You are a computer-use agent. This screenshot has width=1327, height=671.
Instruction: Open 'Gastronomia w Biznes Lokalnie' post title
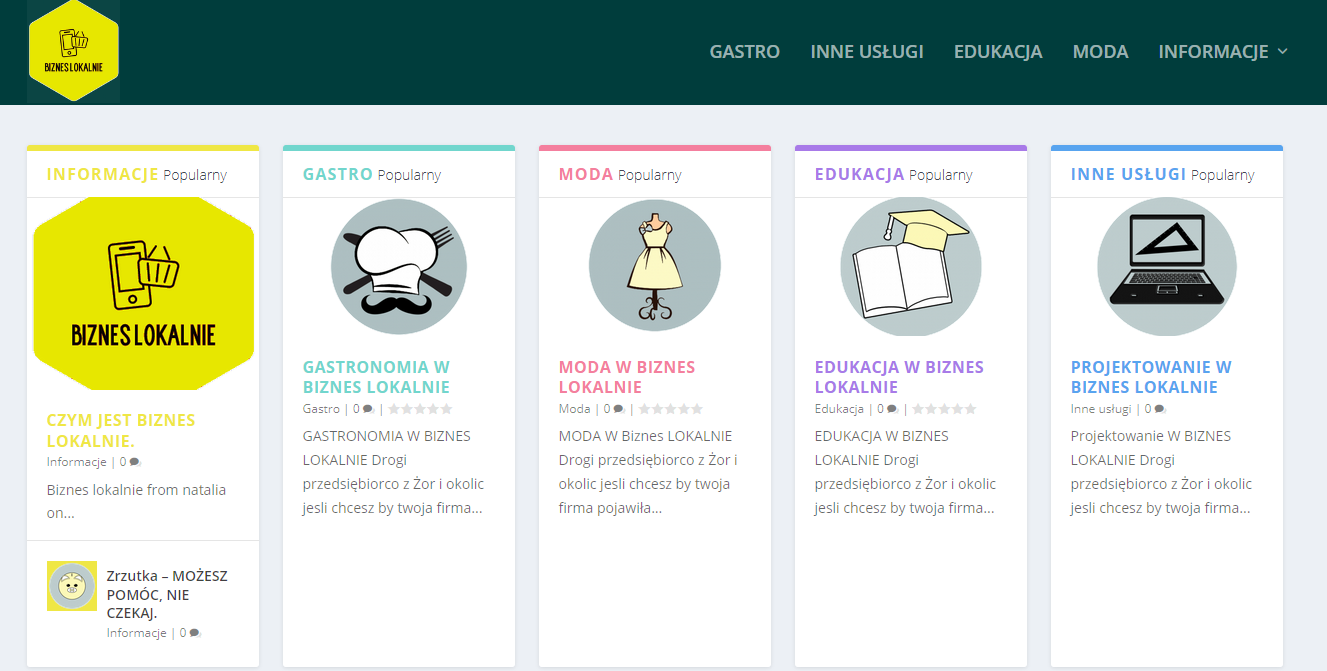[x=377, y=377]
